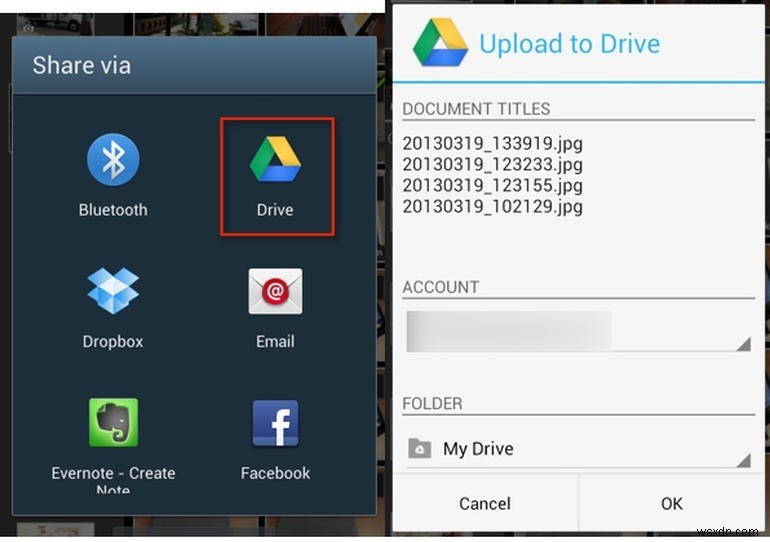Click the Drive logo beside Upload to Drive
Image resolution: width=770 pixels, height=542 pixels.
pyautogui.click(x=440, y=42)
